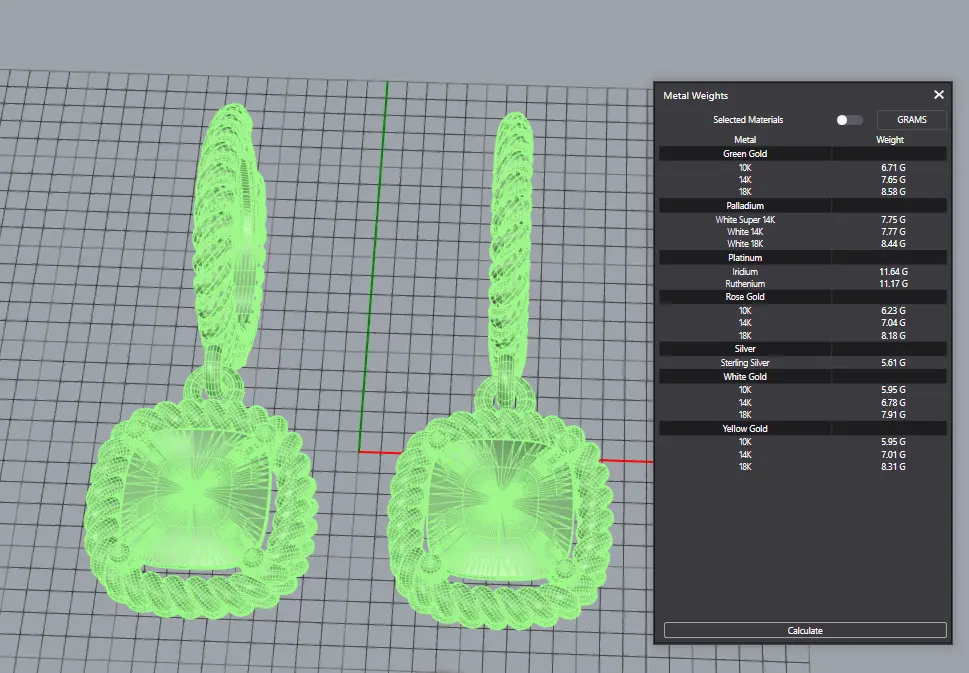Toggle the Selected Materials switch
969x673 pixels.
click(848, 120)
